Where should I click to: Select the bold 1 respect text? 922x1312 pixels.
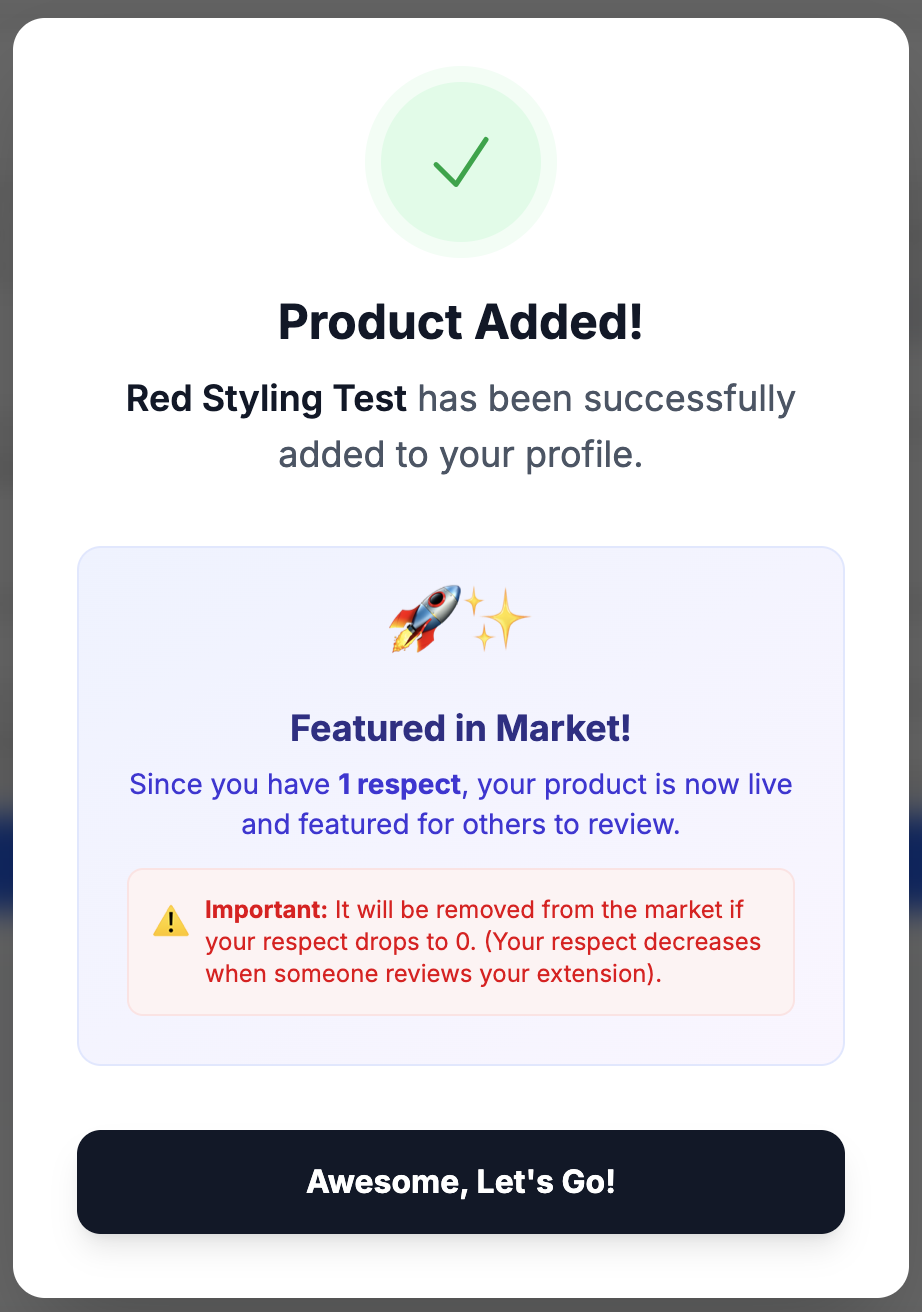pyautogui.click(x=400, y=784)
